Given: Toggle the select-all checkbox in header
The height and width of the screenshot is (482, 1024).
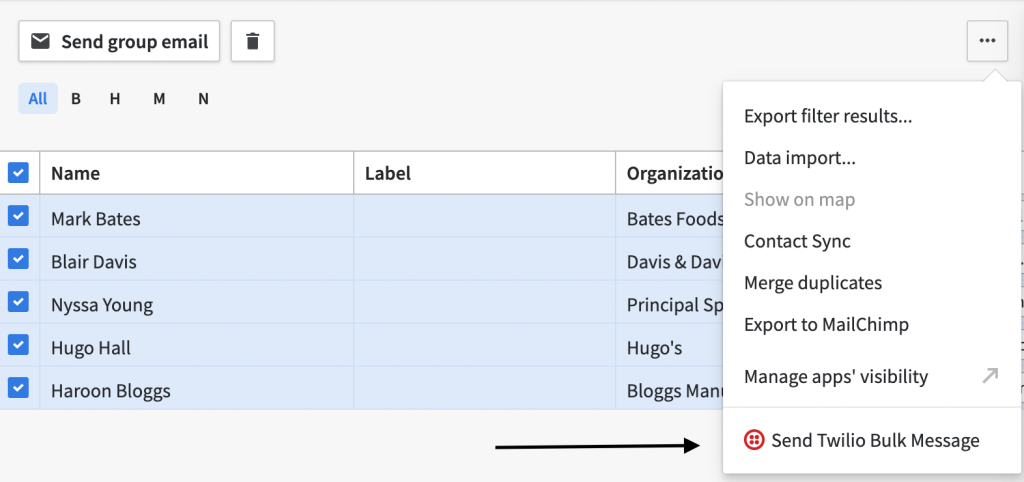Looking at the screenshot, I should pos(18,172).
